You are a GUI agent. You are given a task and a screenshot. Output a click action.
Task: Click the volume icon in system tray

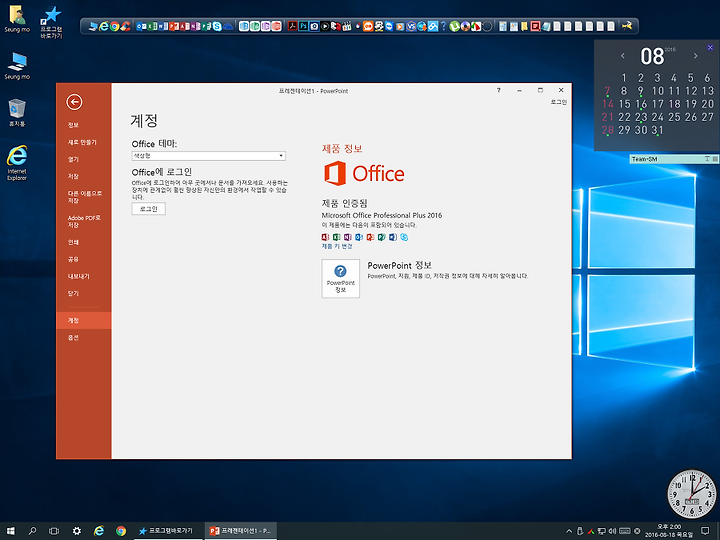coord(612,531)
